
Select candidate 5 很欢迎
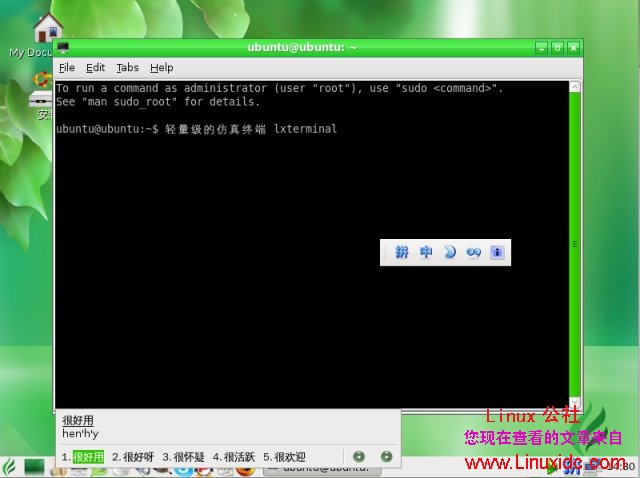[284, 457]
